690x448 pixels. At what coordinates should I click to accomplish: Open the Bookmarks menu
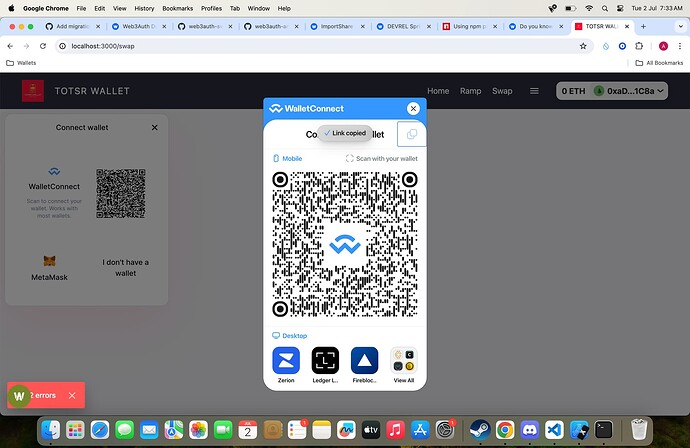(177, 8)
